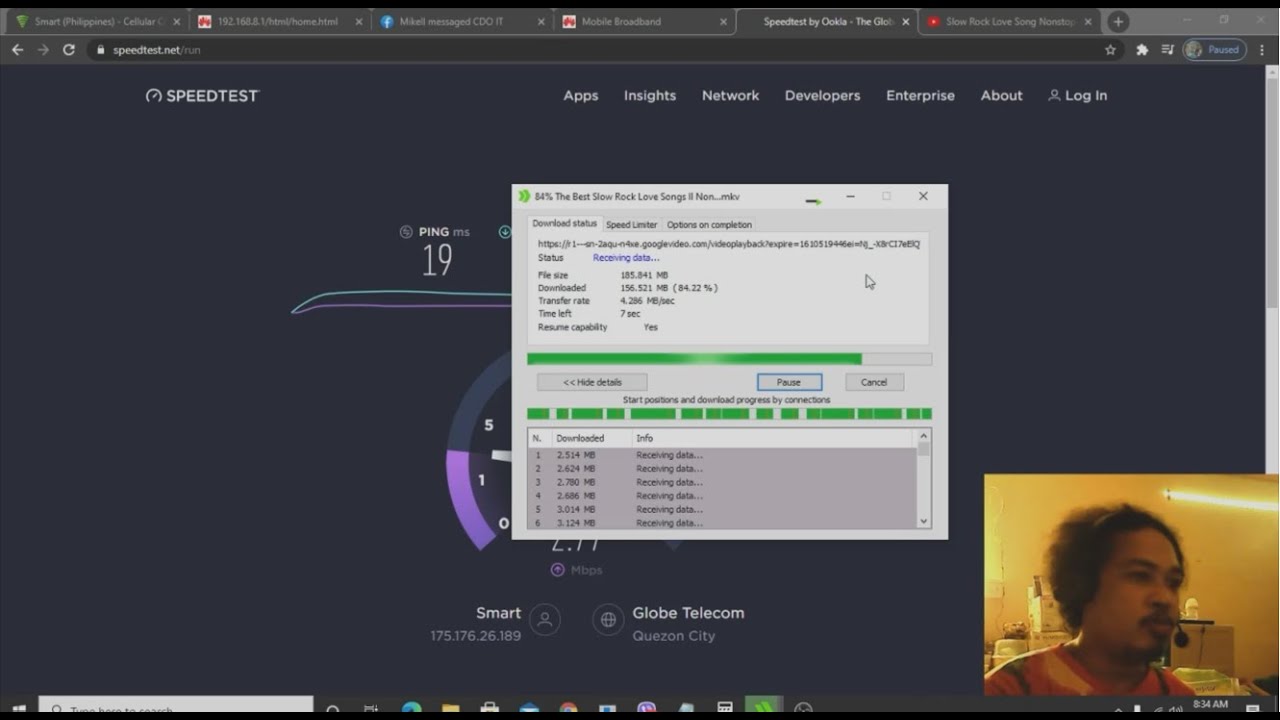Open the Download status tab
The width and height of the screenshot is (1280, 720).
tap(564, 224)
